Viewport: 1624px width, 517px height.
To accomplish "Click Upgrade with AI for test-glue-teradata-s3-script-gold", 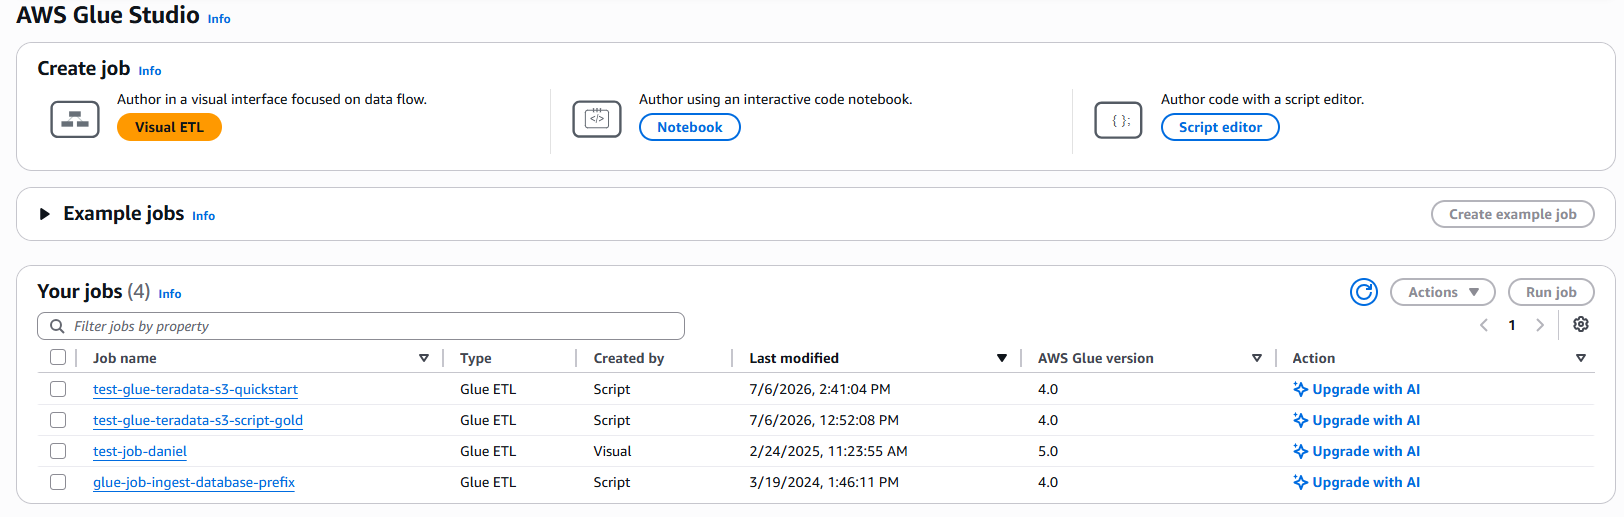I will 1356,420.
